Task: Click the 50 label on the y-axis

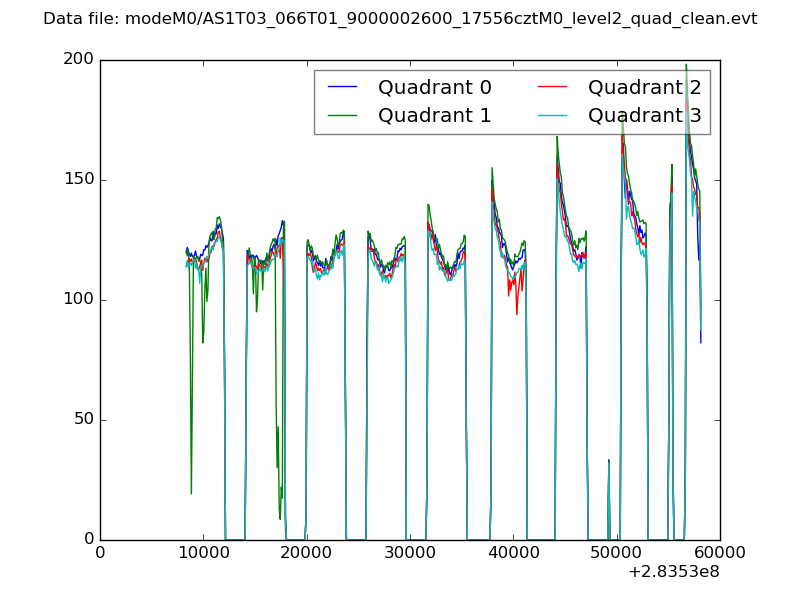Action: point(84,420)
